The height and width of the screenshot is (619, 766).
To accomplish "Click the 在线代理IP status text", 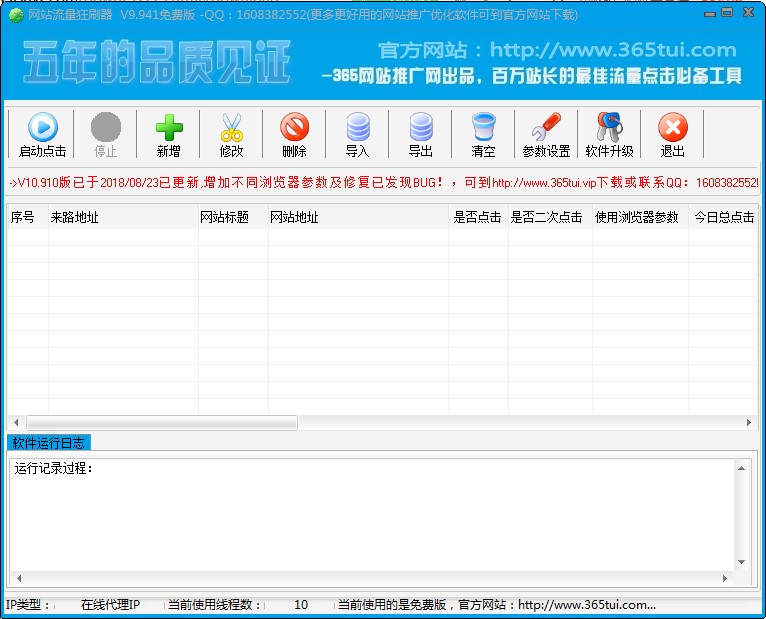I will [110, 605].
